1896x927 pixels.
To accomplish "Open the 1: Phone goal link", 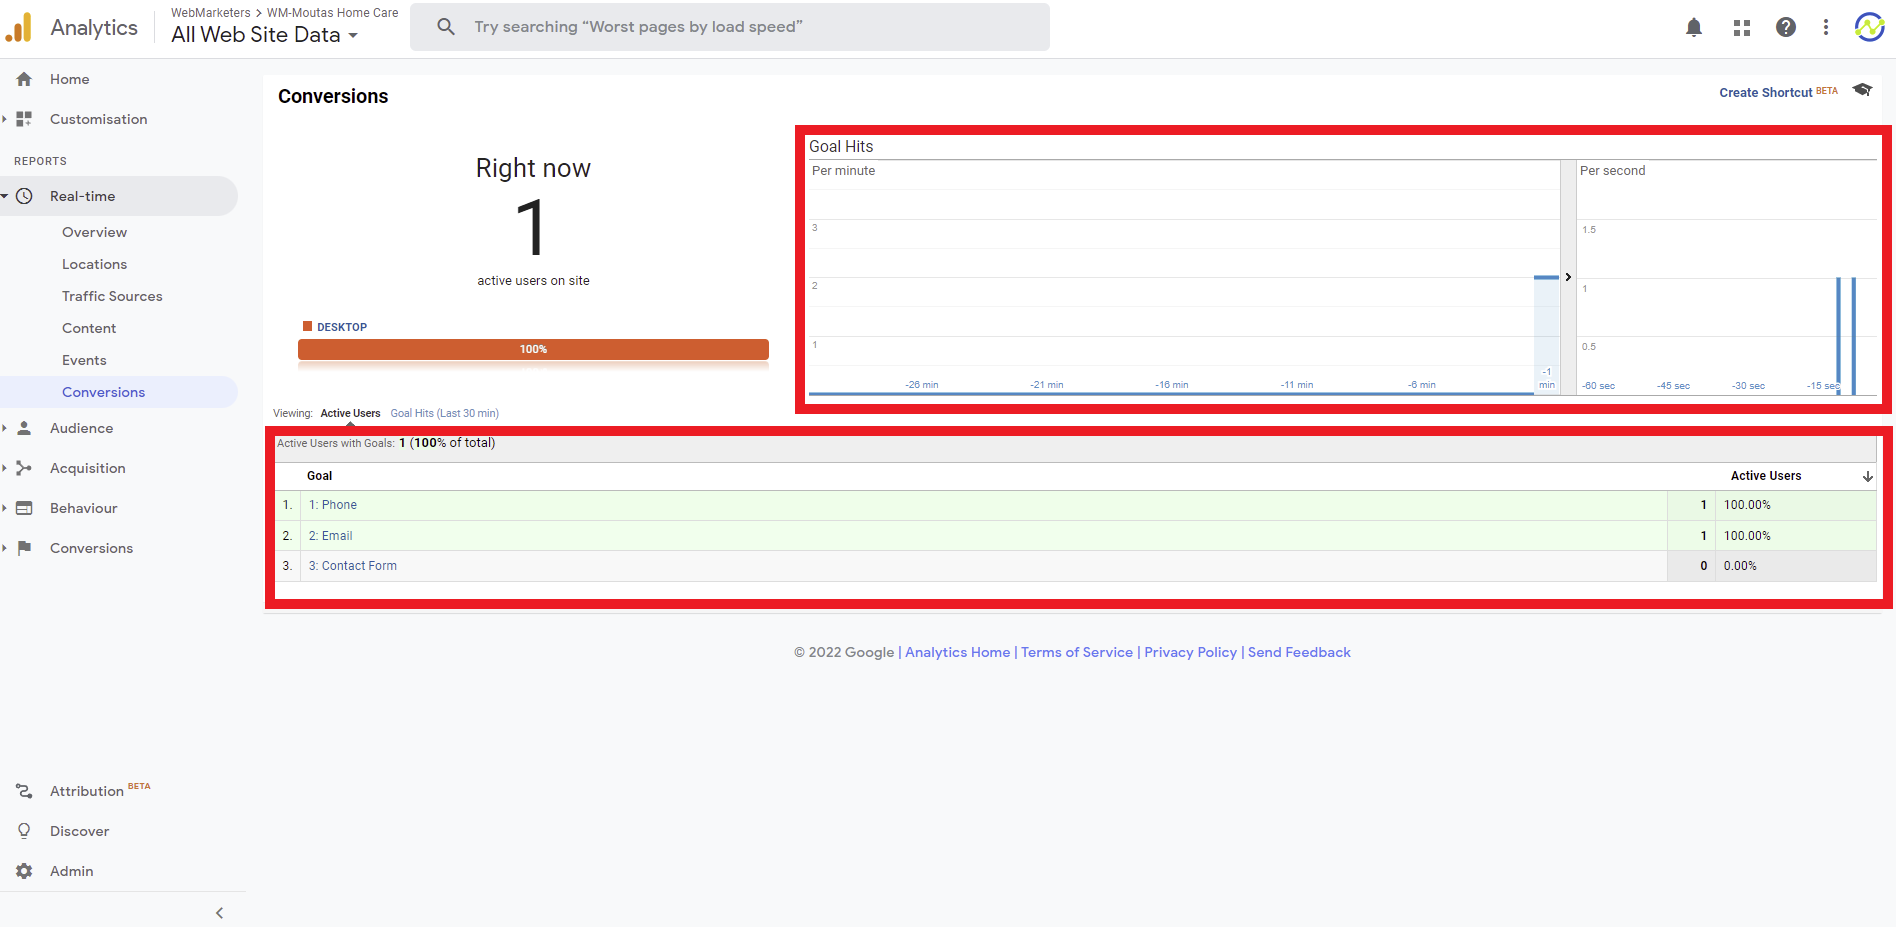I will [333, 505].
